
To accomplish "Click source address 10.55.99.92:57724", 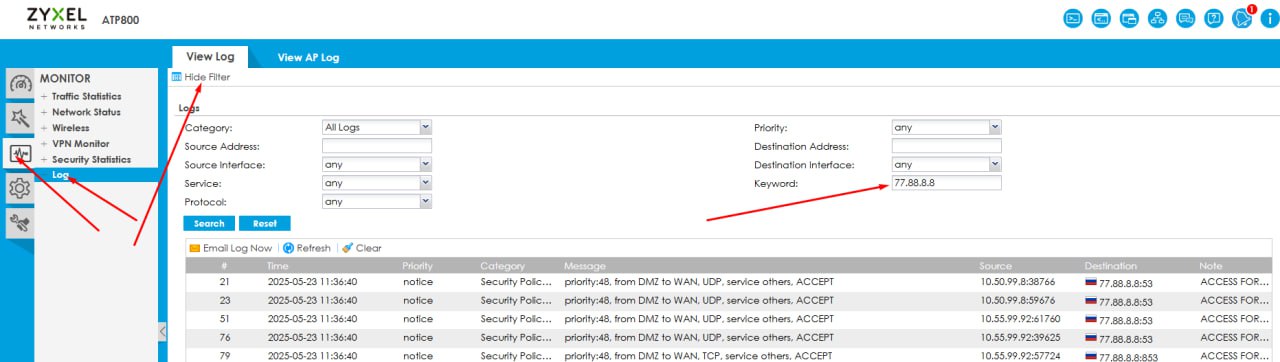I will pos(1021,355).
